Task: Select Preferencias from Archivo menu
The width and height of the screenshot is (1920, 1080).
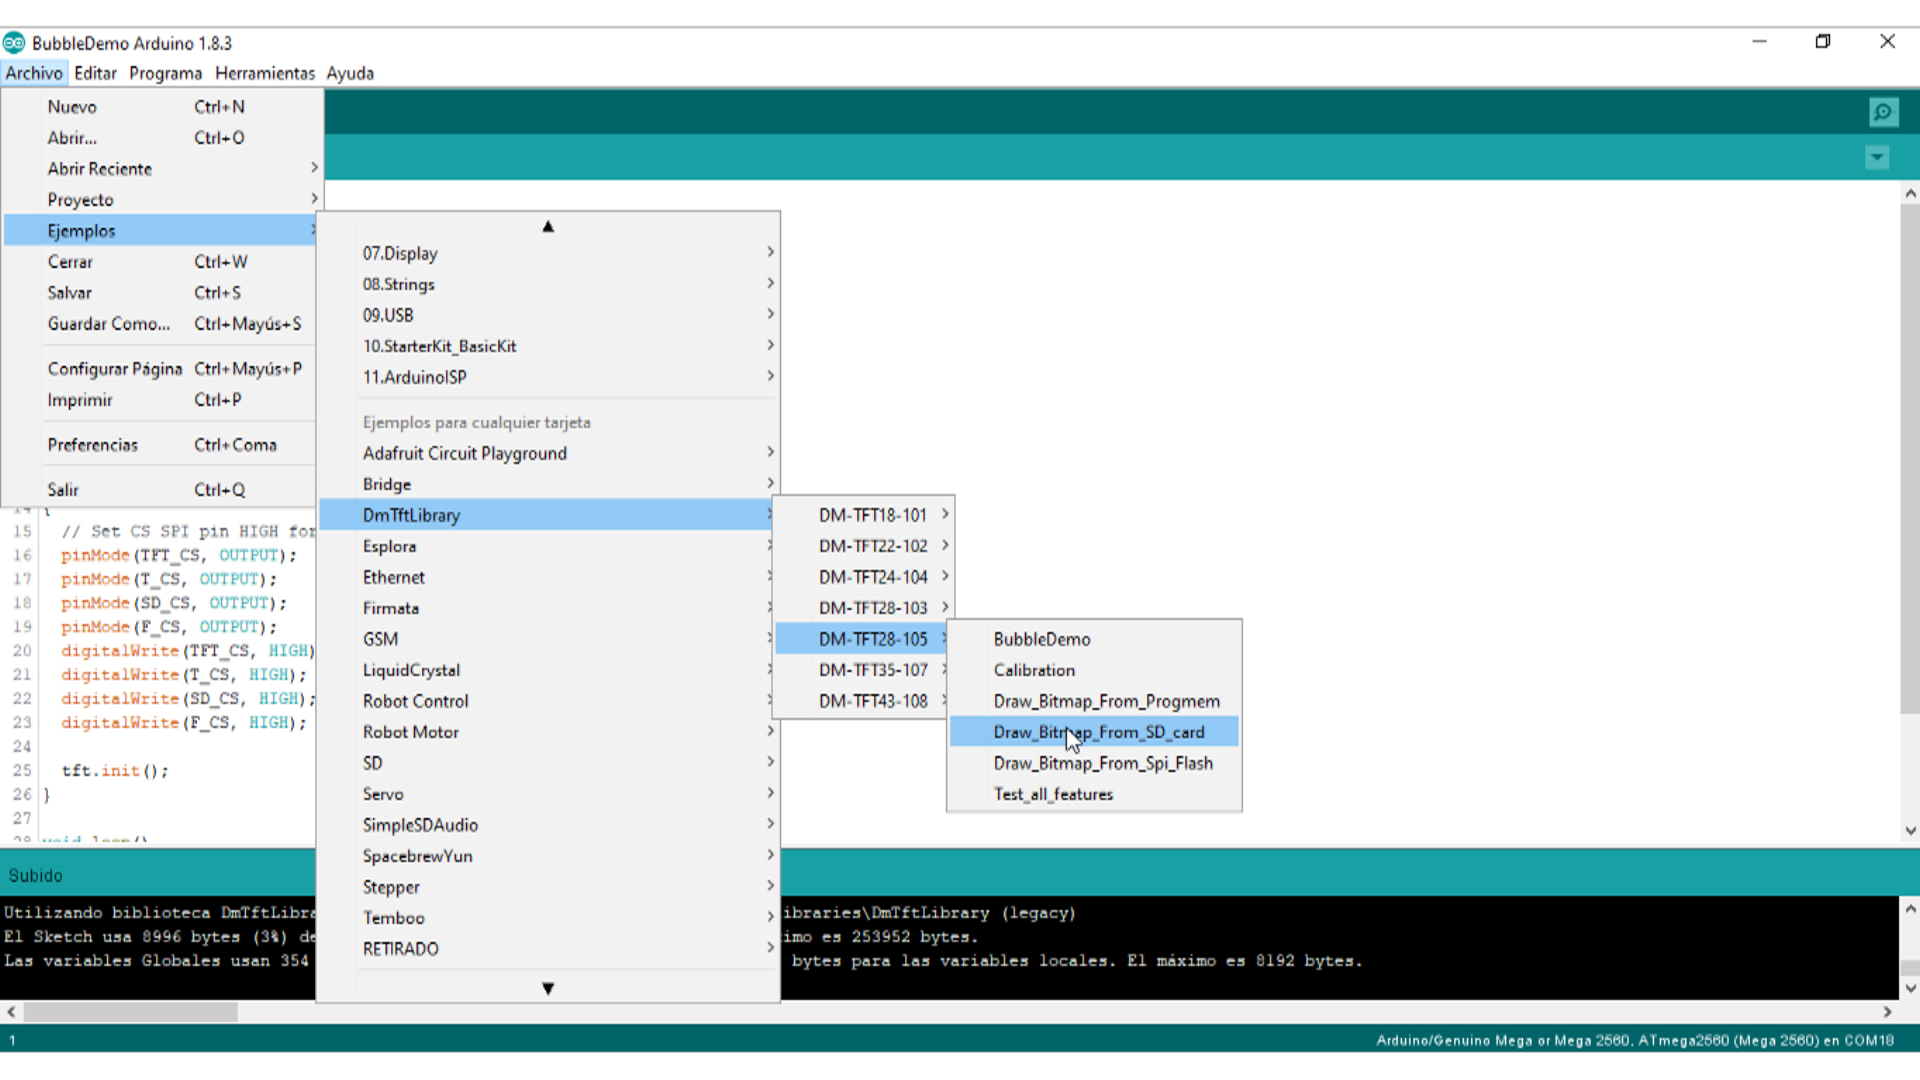Action: click(x=93, y=445)
